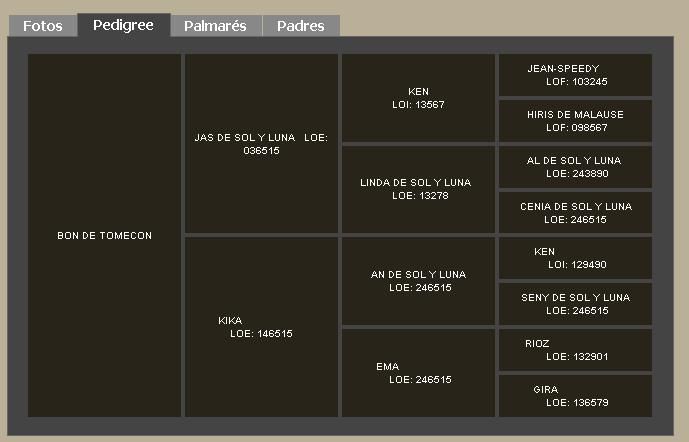Select KEN LOI: 129490 cell
The image size is (689, 442).
coord(575,258)
